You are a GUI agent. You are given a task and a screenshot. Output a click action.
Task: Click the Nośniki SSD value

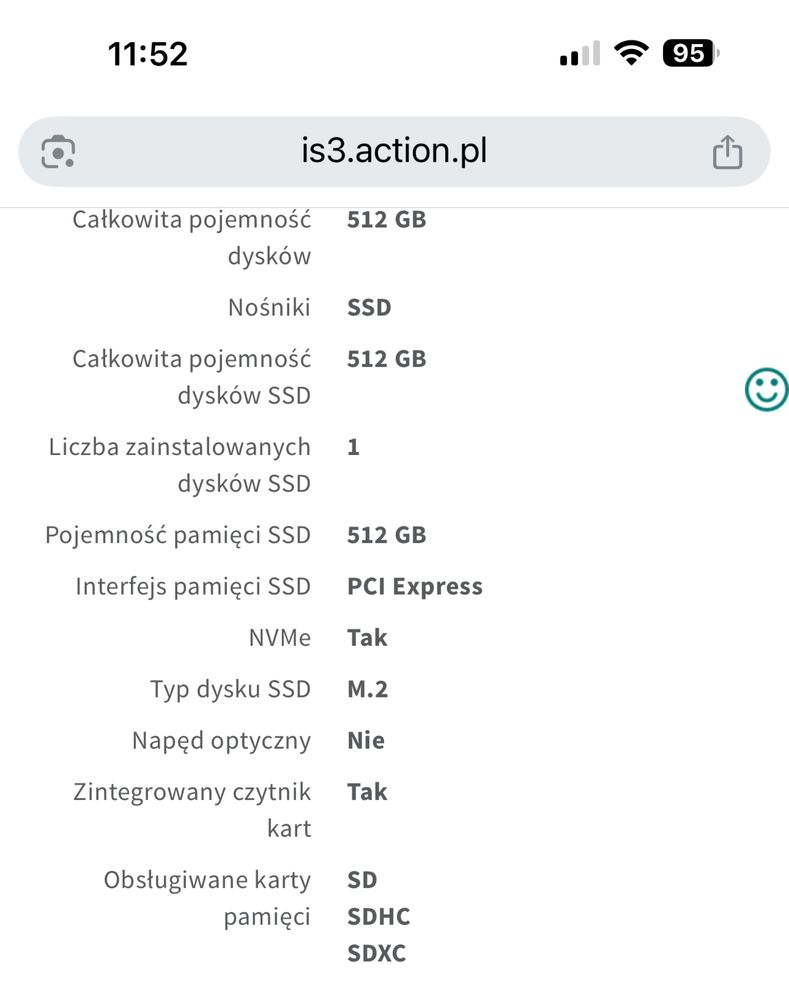[x=369, y=307]
